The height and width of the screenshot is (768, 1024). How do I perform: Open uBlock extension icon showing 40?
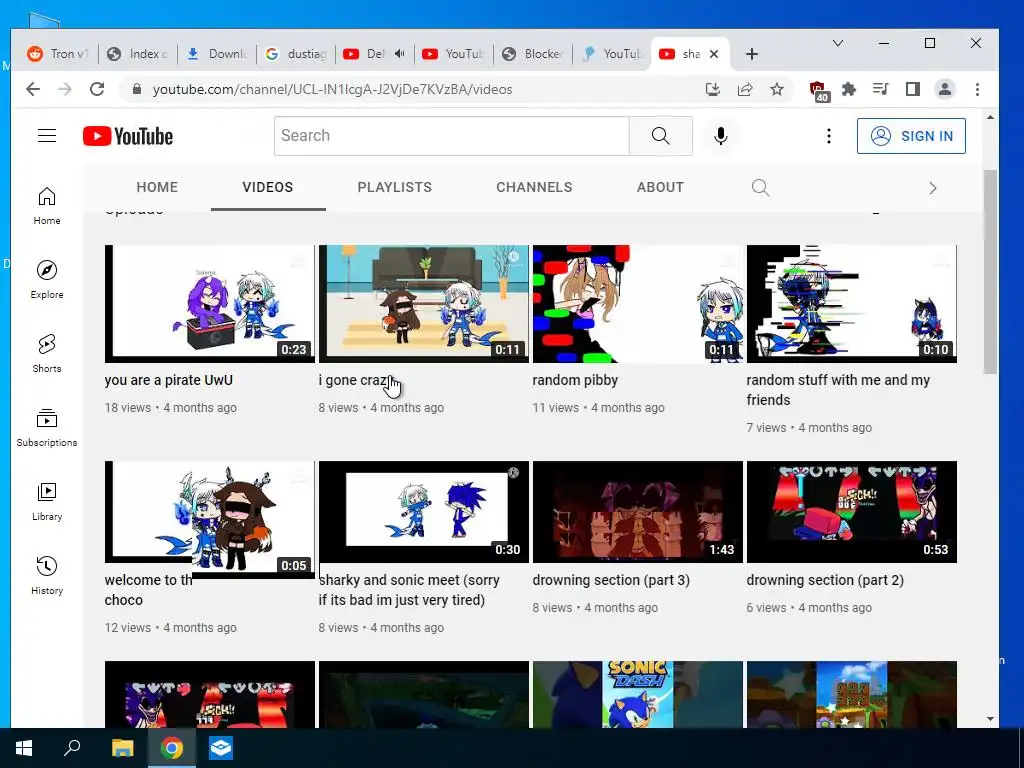(x=818, y=91)
